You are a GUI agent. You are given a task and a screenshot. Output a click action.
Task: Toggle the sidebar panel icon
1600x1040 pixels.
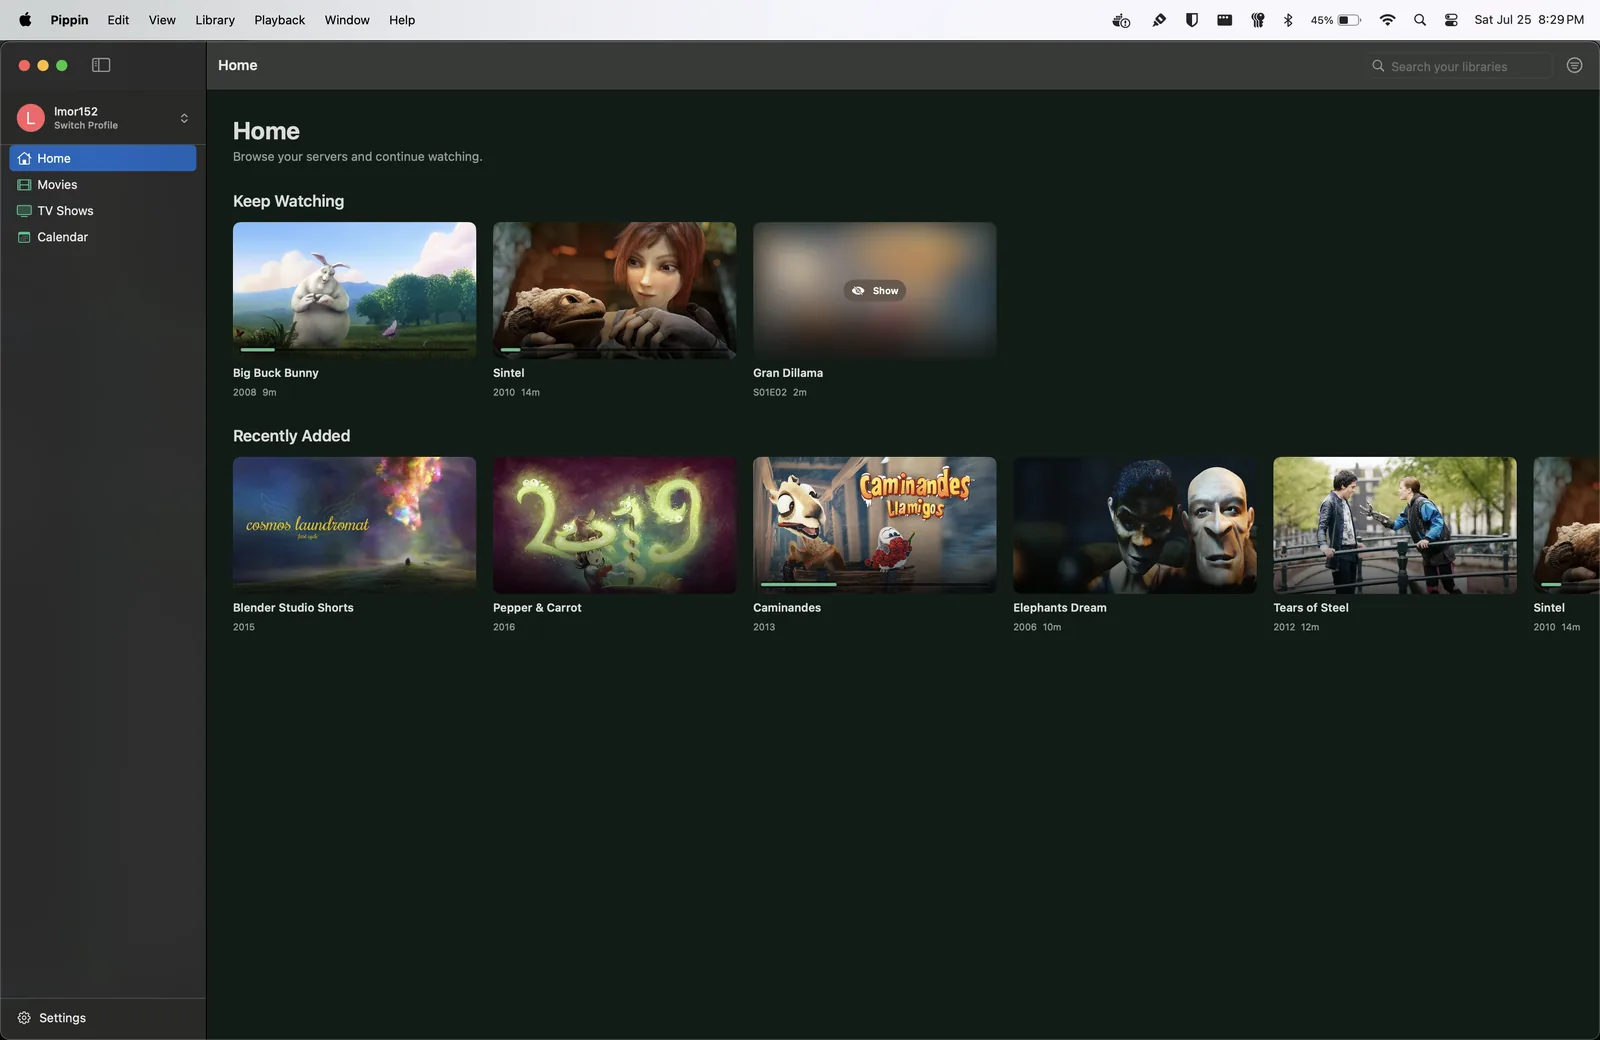pos(101,65)
